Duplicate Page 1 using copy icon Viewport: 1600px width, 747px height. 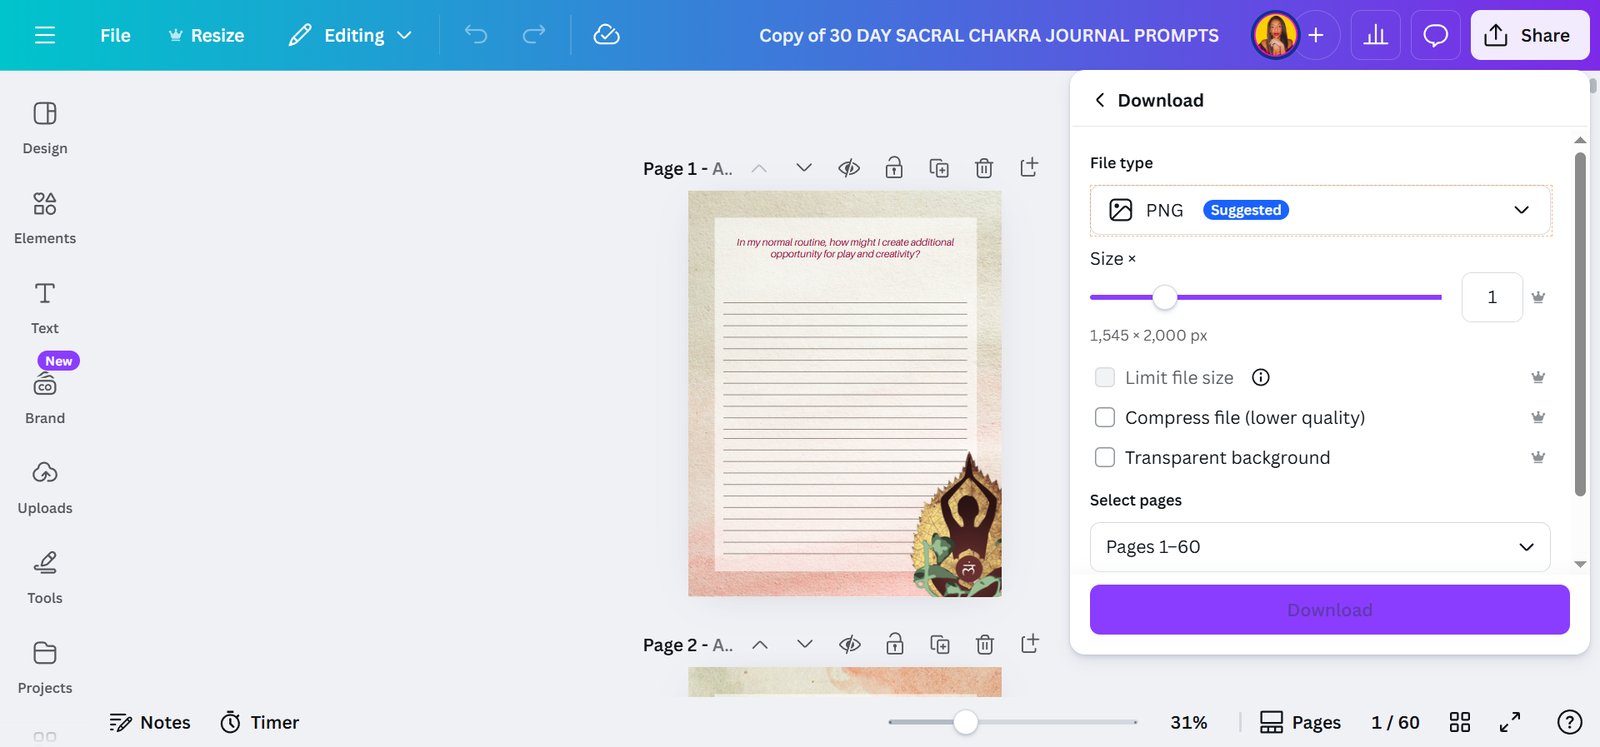point(939,168)
